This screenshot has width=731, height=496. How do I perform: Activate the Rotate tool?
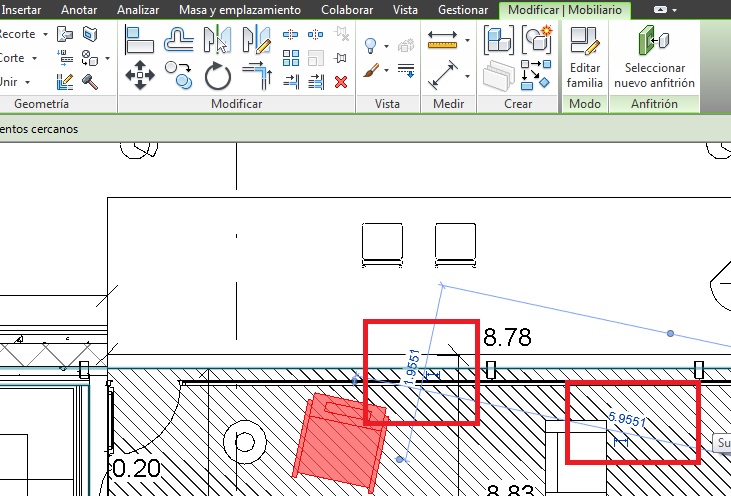218,75
